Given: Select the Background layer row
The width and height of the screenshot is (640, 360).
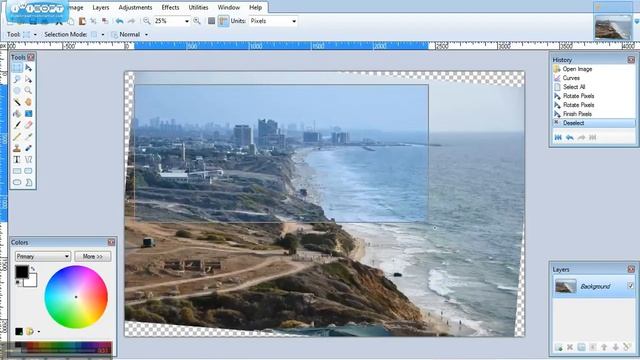Looking at the screenshot, I should pyautogui.click(x=593, y=286).
